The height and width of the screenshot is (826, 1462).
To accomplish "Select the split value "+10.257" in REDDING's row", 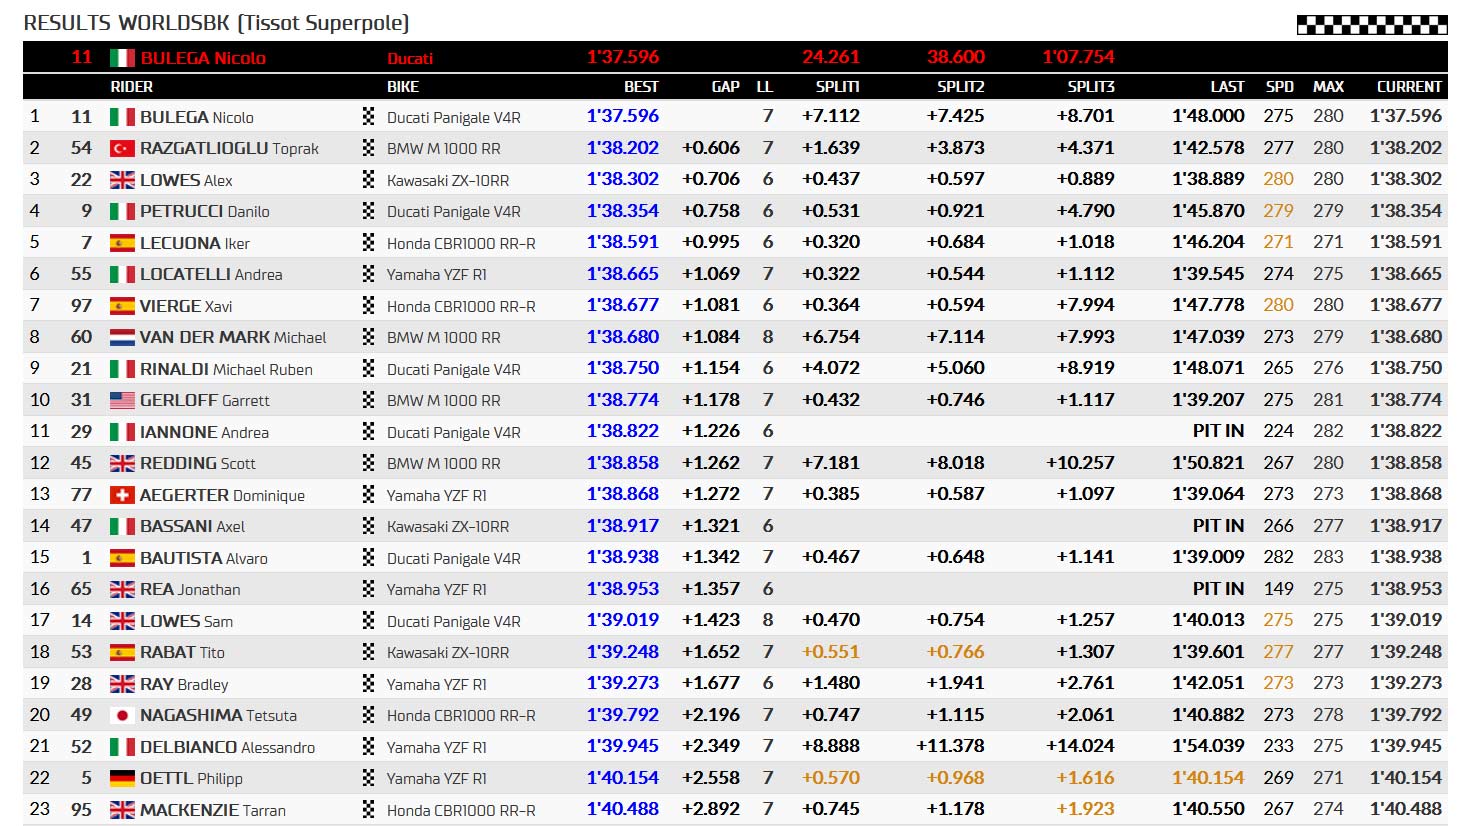I will (x=1080, y=463).
